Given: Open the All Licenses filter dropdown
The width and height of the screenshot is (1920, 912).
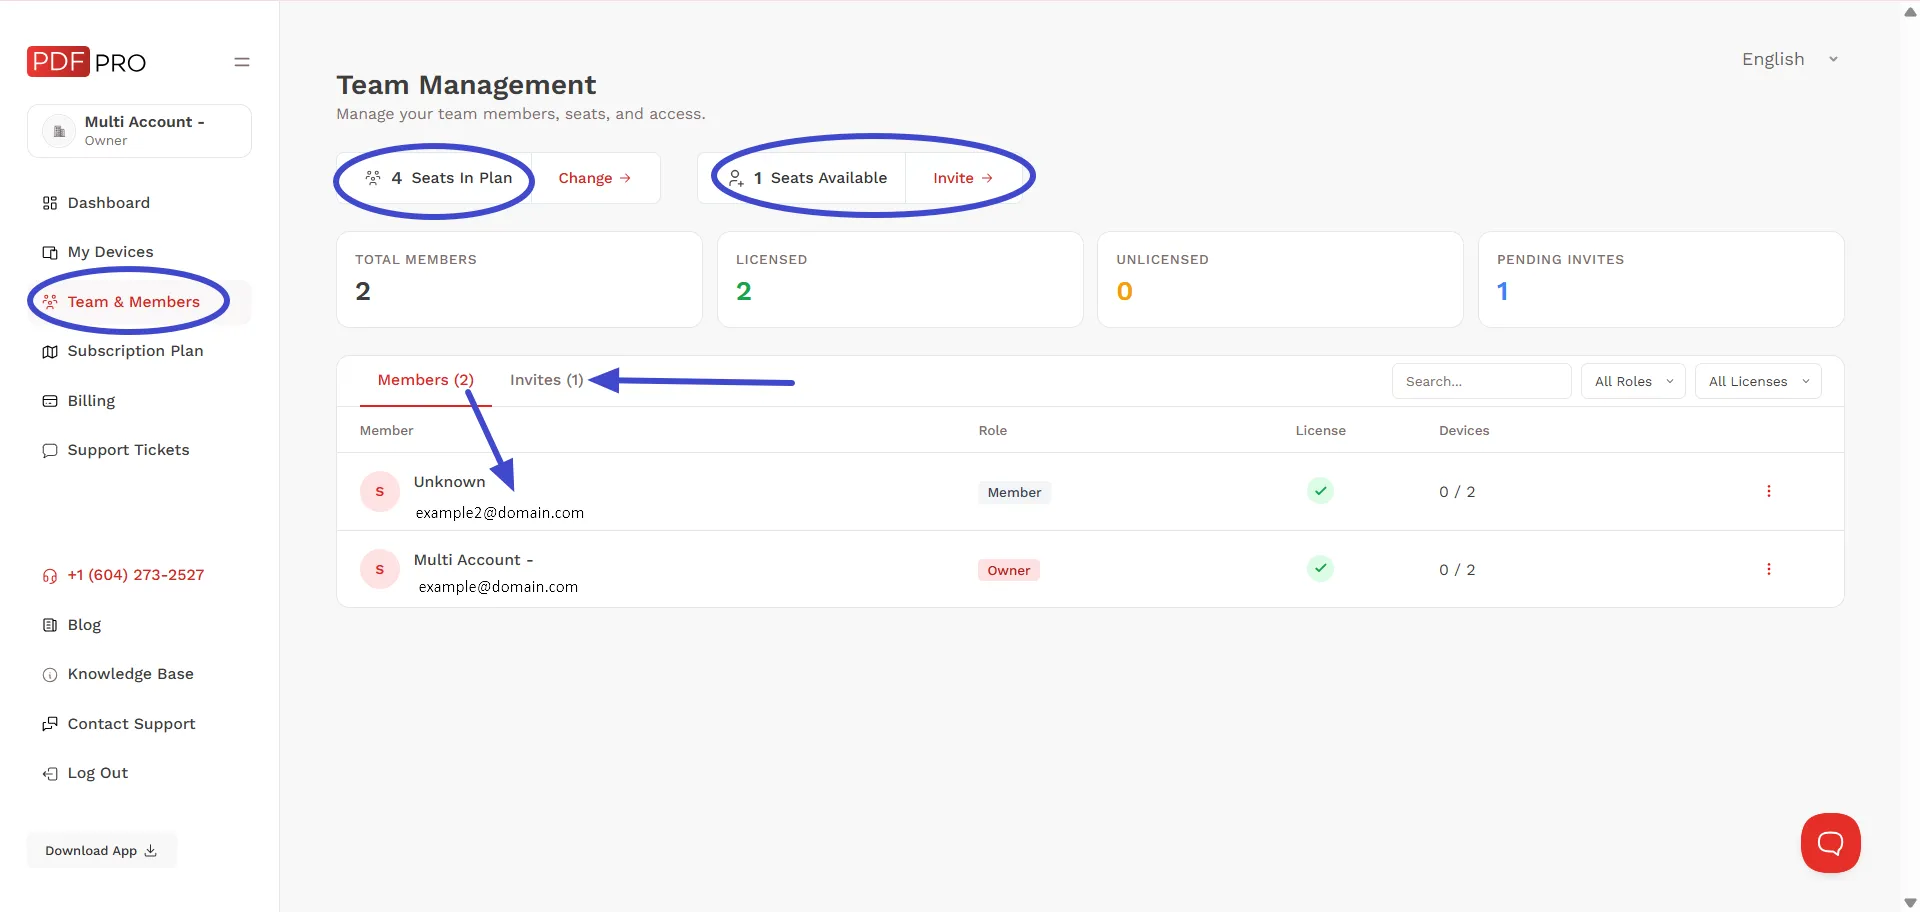Looking at the screenshot, I should (x=1758, y=381).
